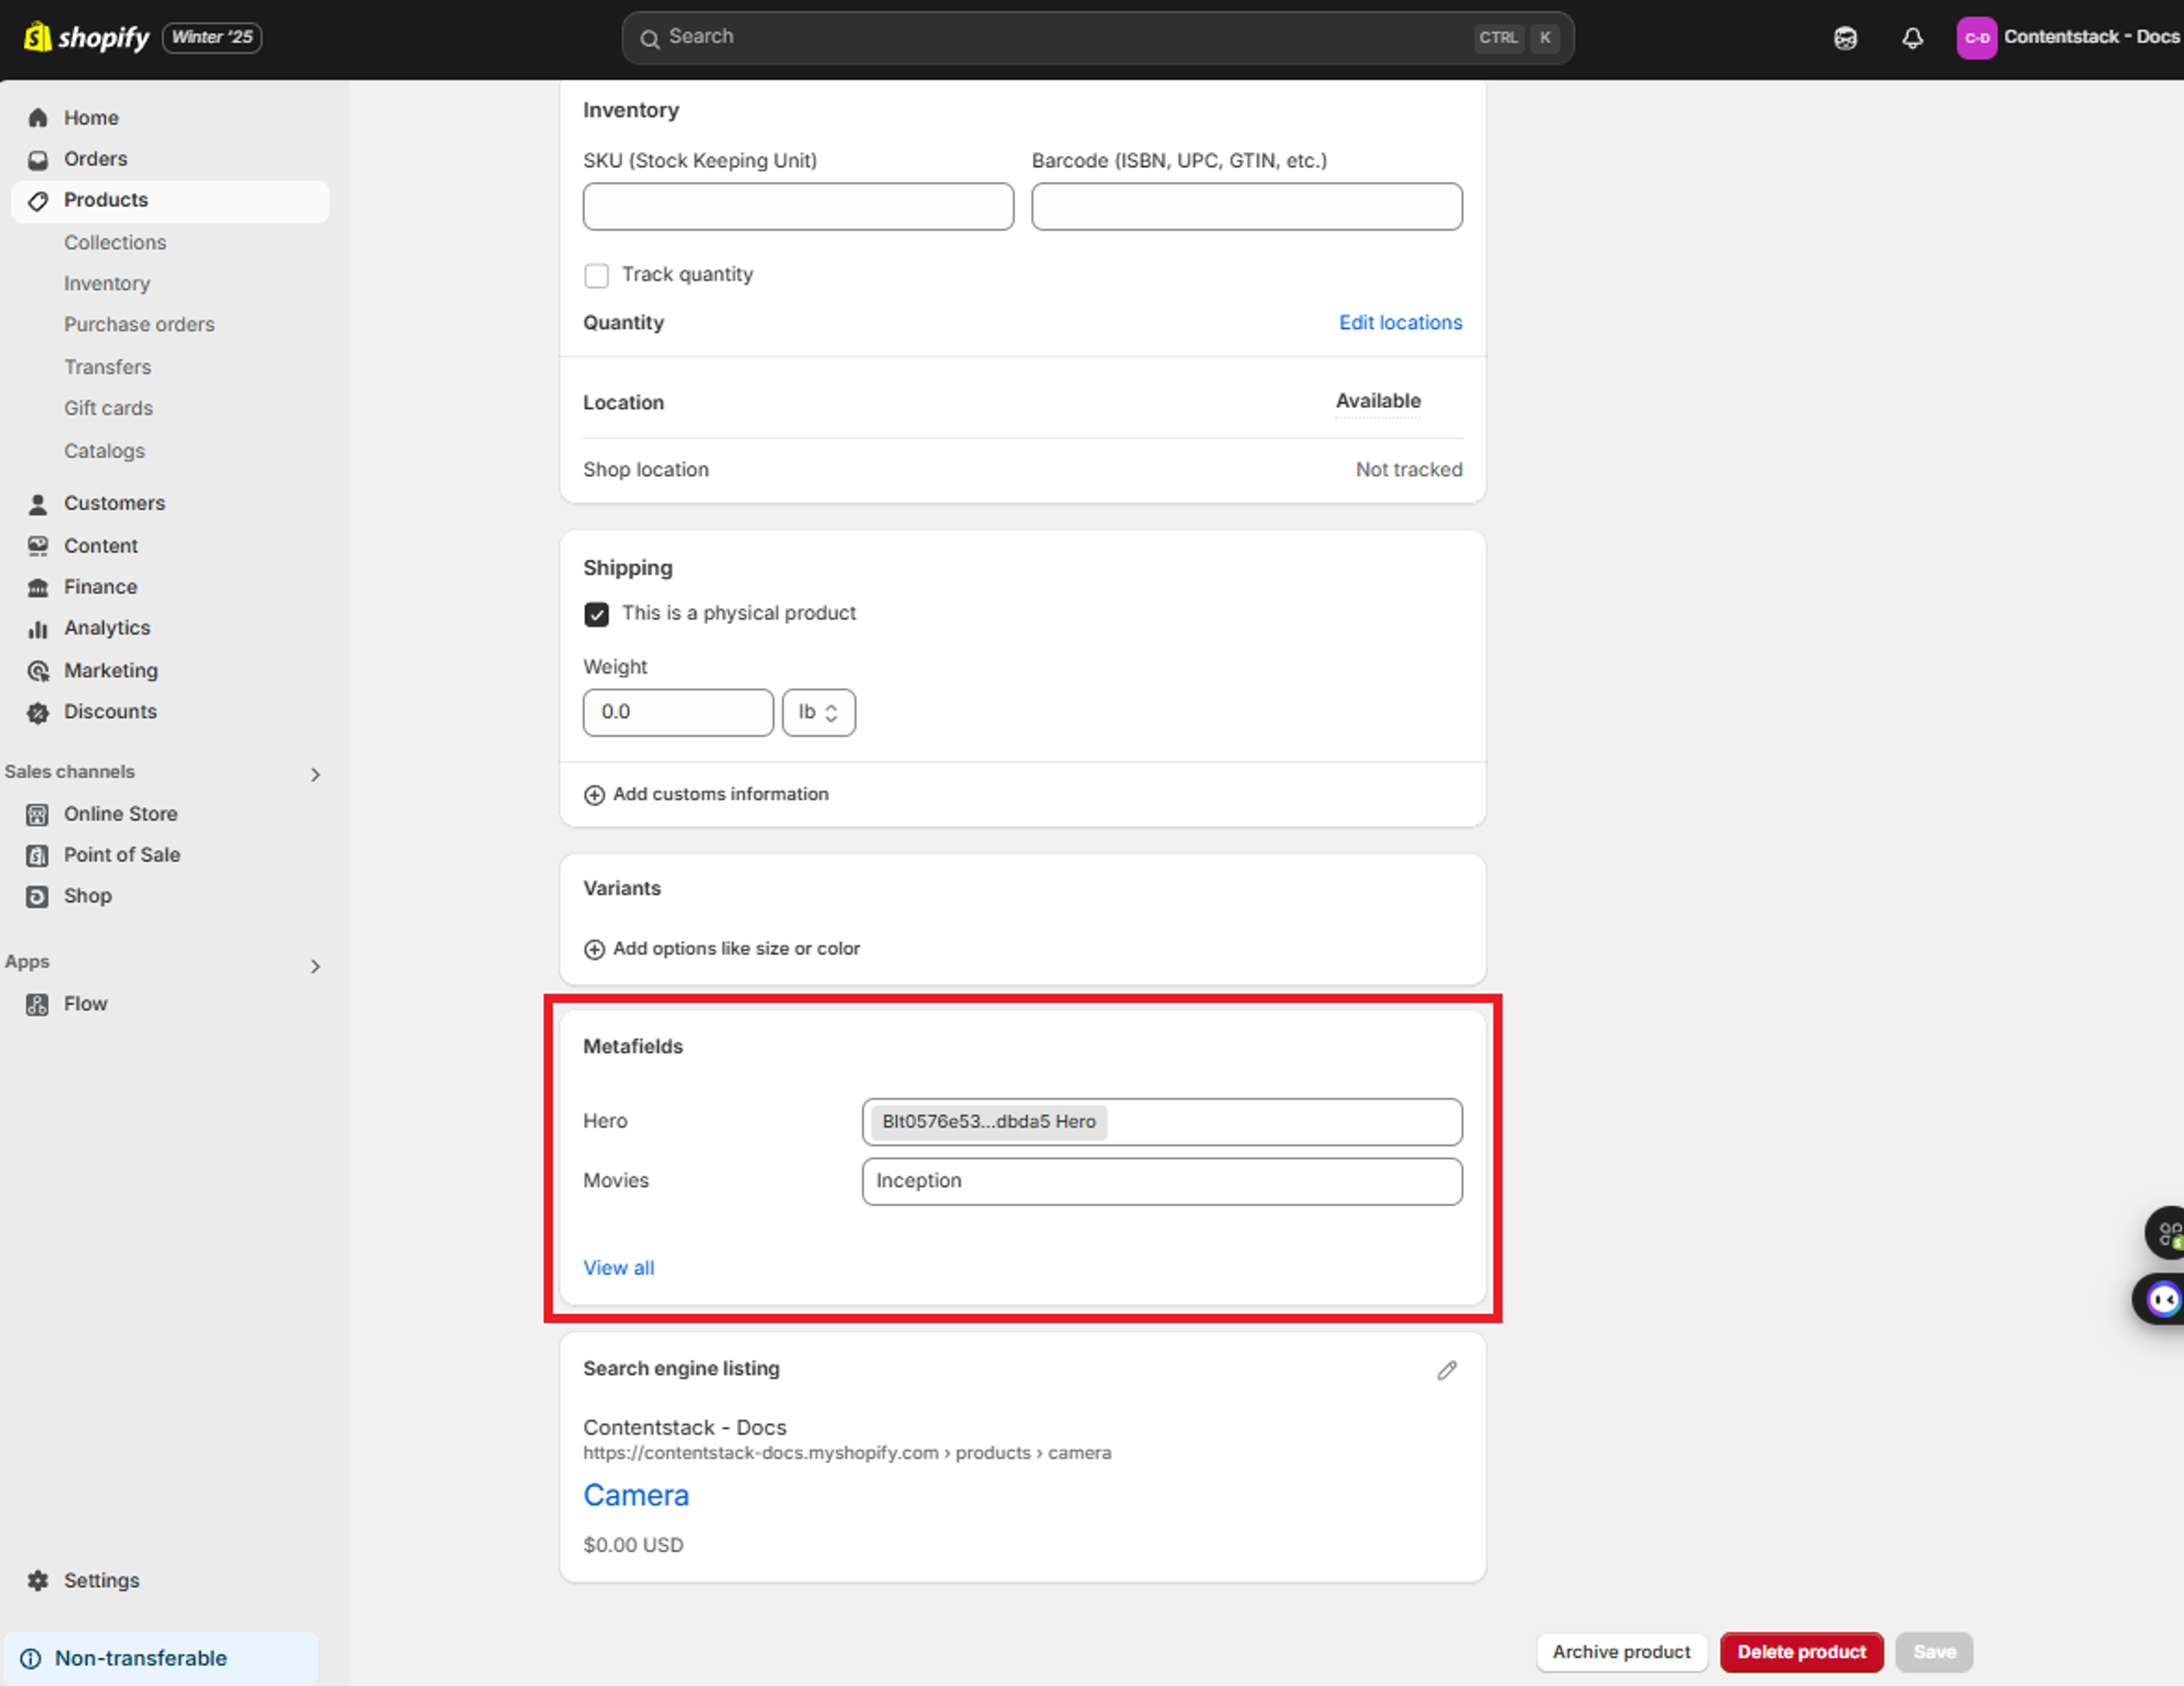Click the SKU input field
The image size is (2184, 1686).
click(x=798, y=207)
